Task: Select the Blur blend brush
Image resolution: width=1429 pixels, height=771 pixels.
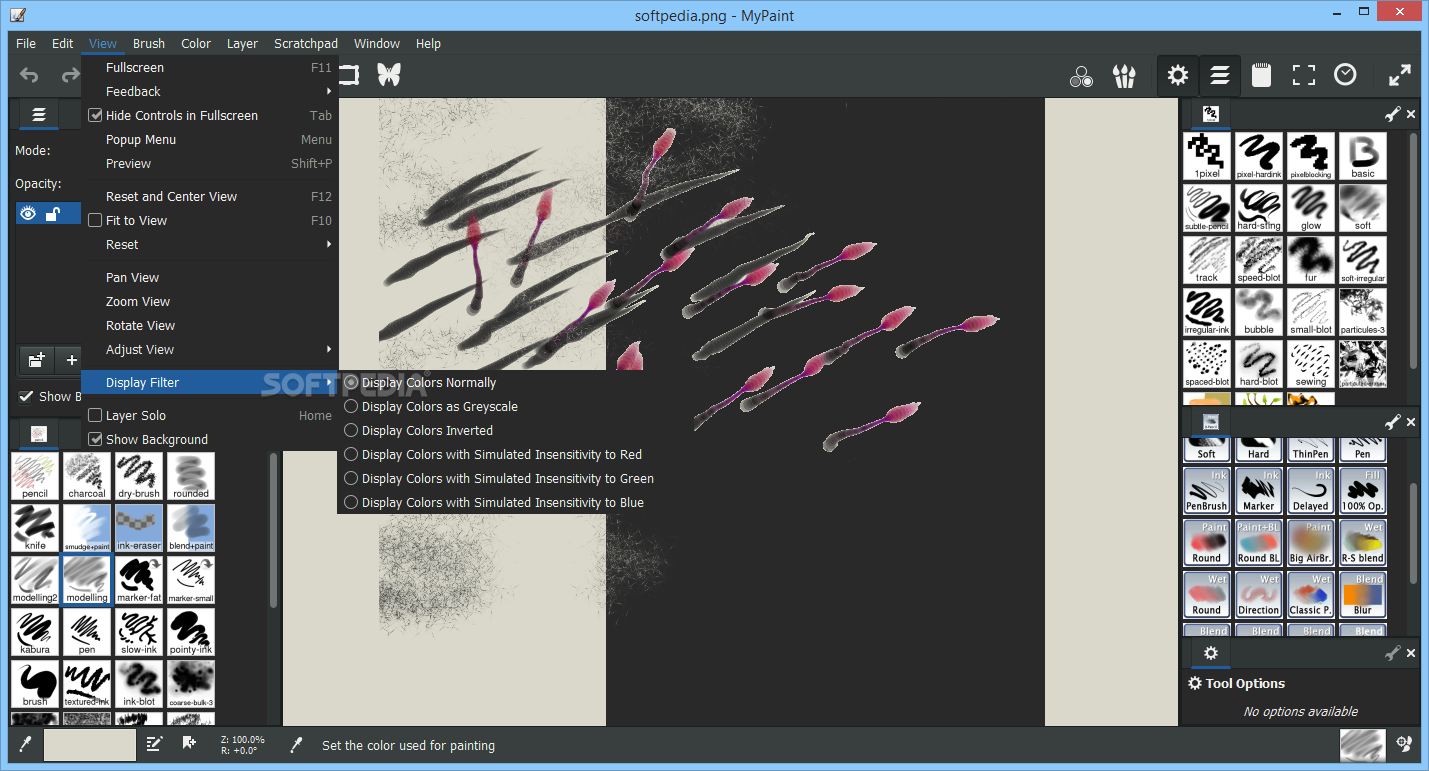Action: coord(1363,594)
